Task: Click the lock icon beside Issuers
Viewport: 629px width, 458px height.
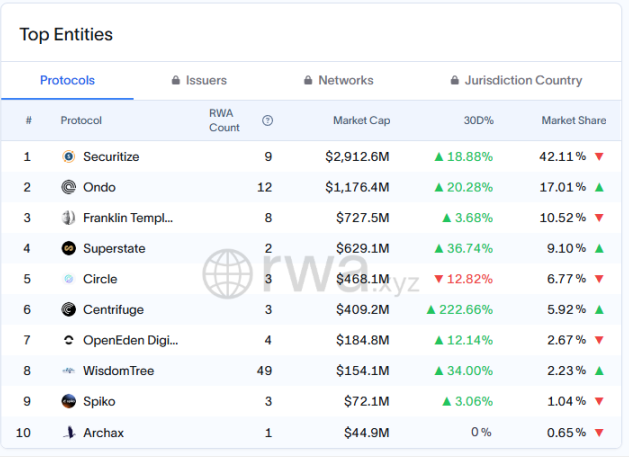Action: [176, 80]
